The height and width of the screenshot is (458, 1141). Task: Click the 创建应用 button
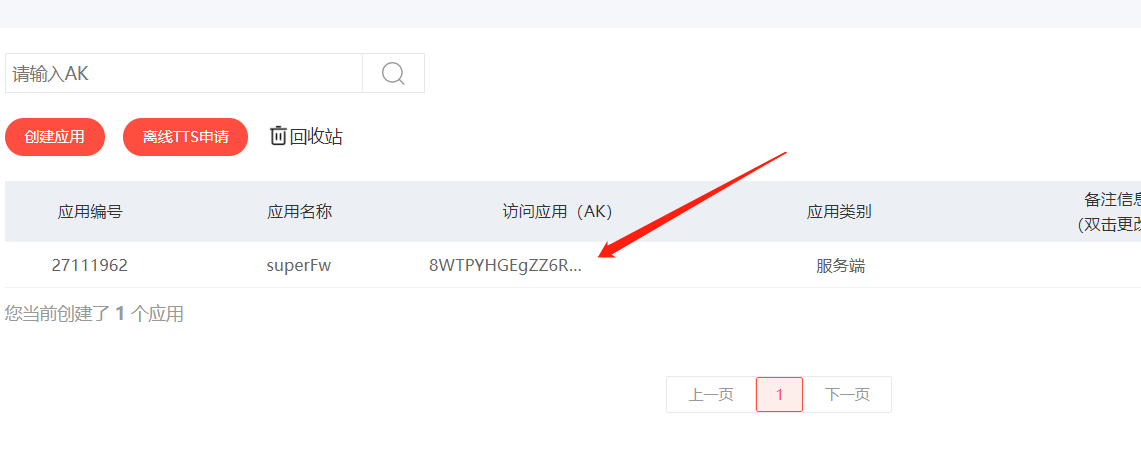(55, 137)
